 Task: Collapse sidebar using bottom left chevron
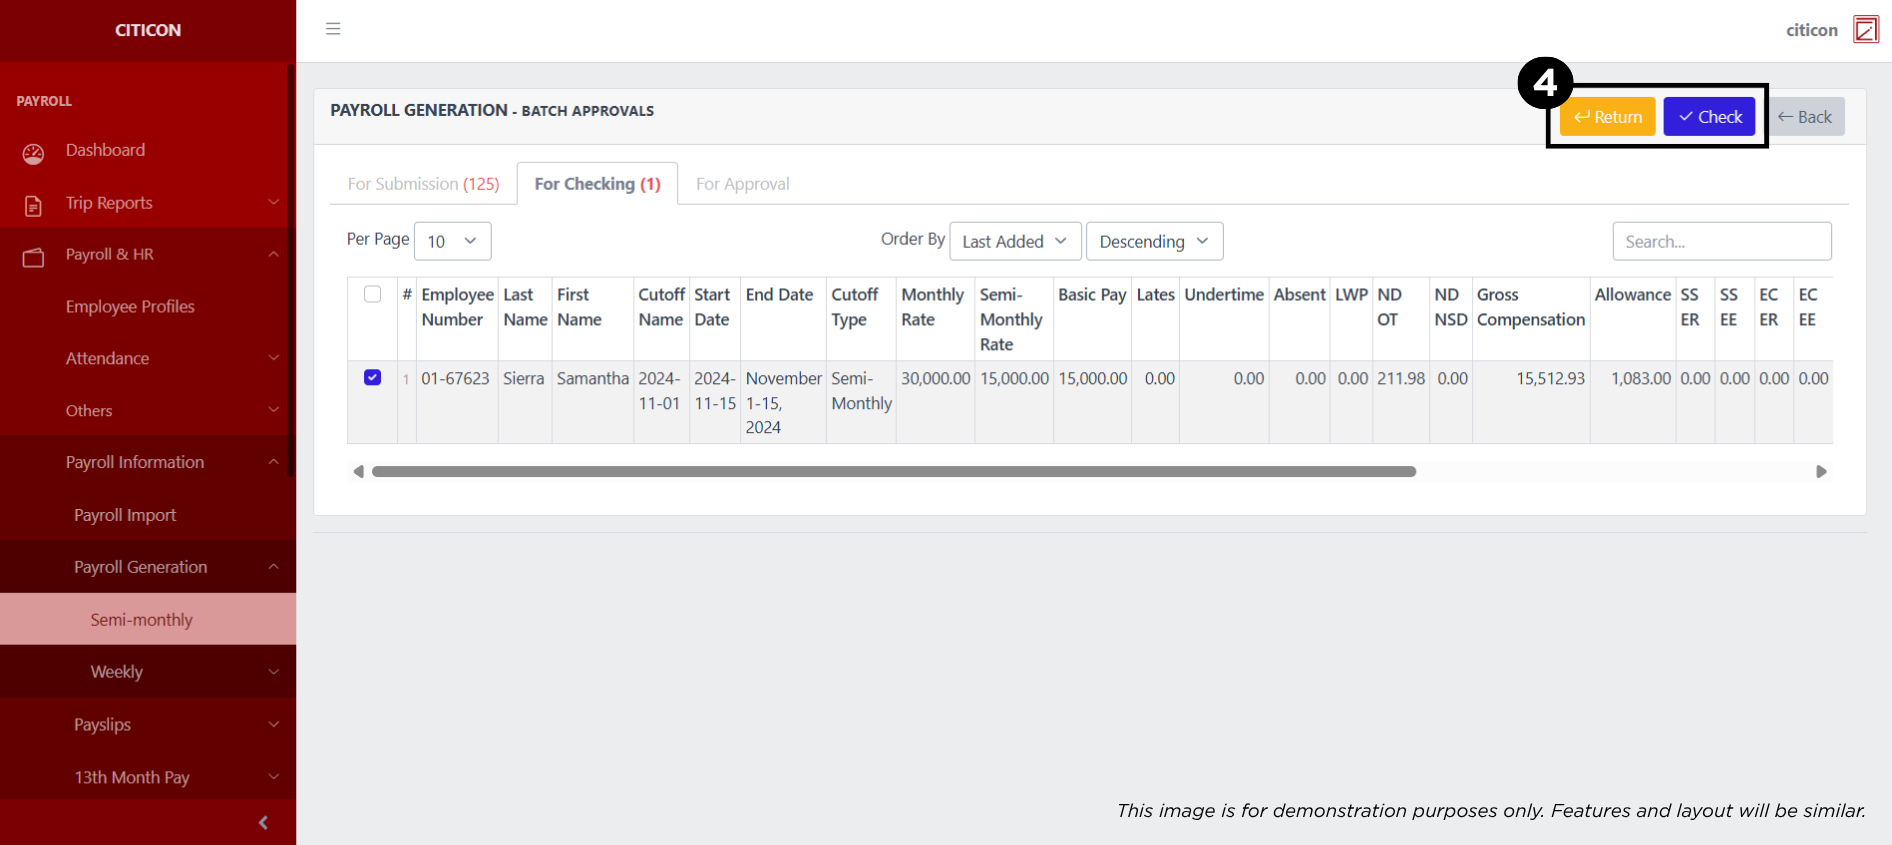[x=263, y=822]
